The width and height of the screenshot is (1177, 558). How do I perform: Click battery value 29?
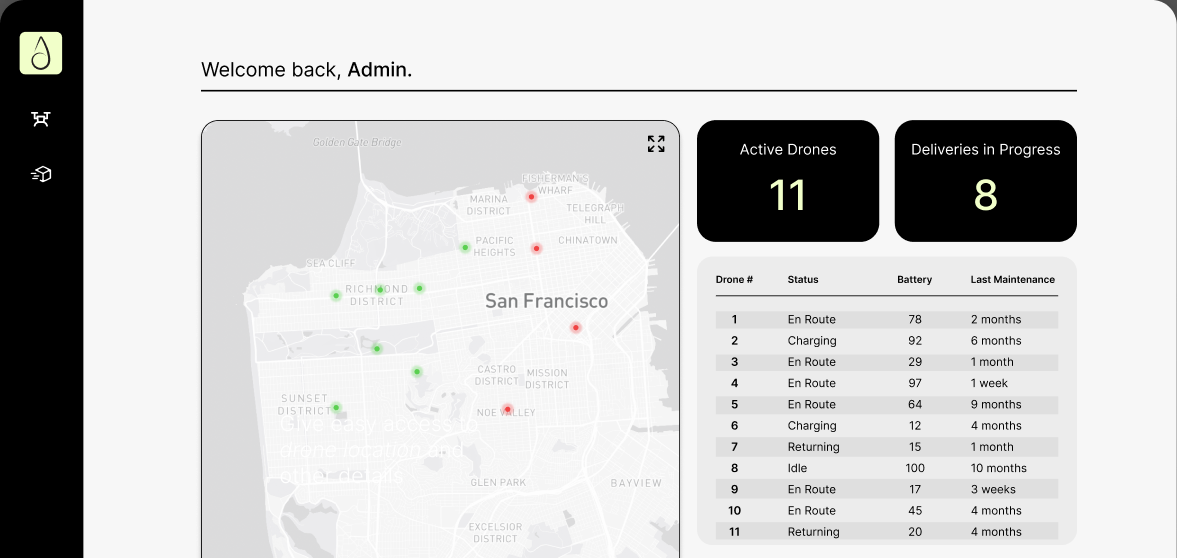(x=914, y=361)
